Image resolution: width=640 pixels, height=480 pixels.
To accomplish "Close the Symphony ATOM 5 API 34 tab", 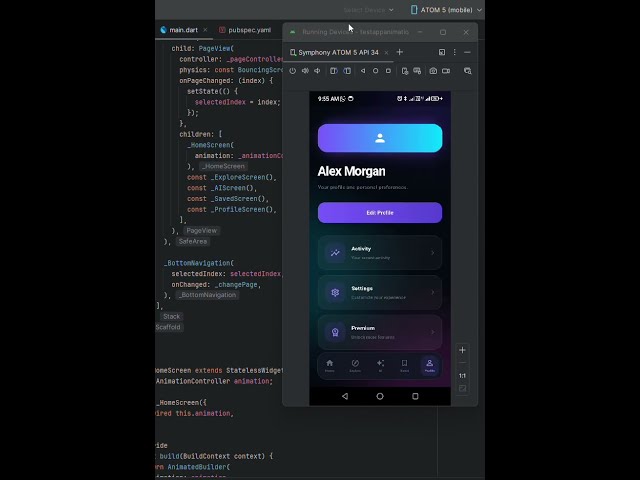I will coord(386,52).
